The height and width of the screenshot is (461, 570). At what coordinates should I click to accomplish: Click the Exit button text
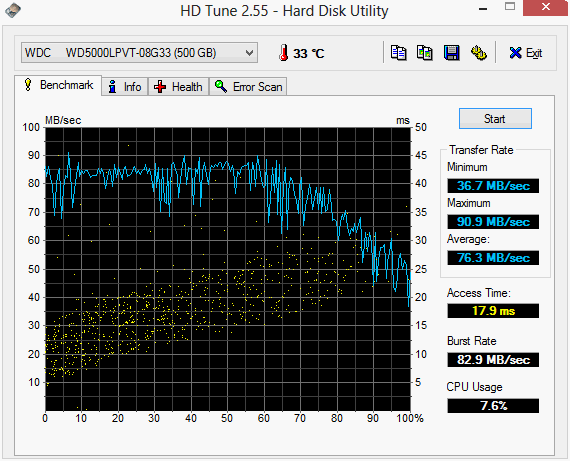(x=534, y=53)
